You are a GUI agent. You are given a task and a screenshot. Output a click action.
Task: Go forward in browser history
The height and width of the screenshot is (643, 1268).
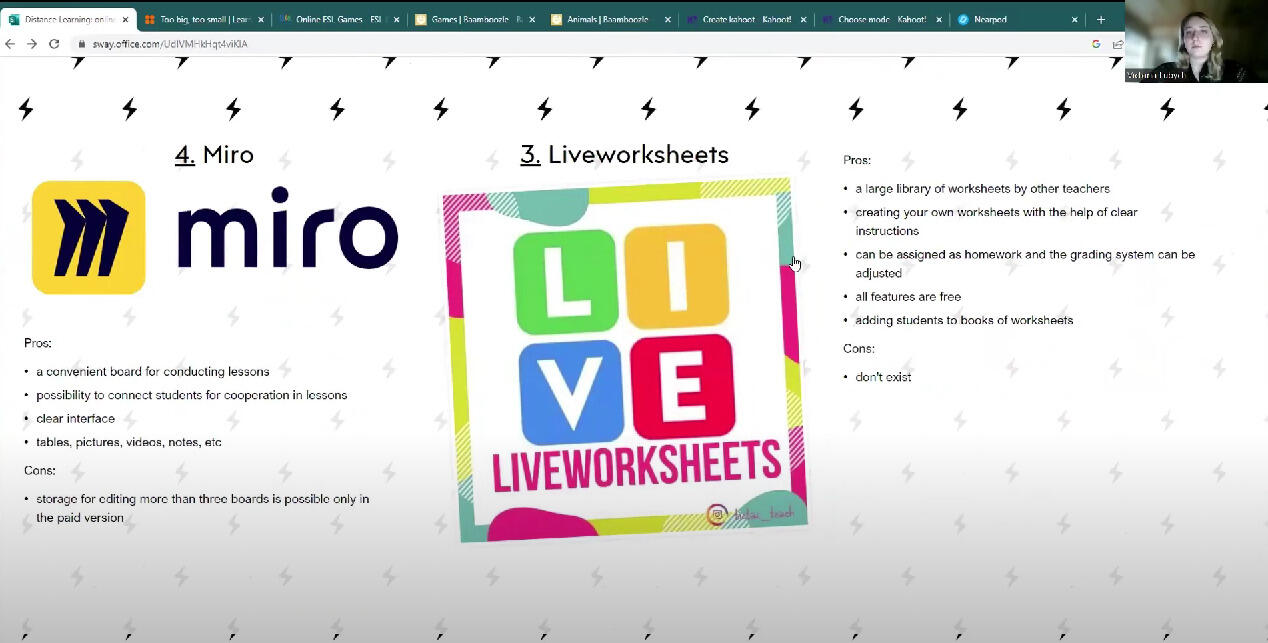pyautogui.click(x=32, y=44)
